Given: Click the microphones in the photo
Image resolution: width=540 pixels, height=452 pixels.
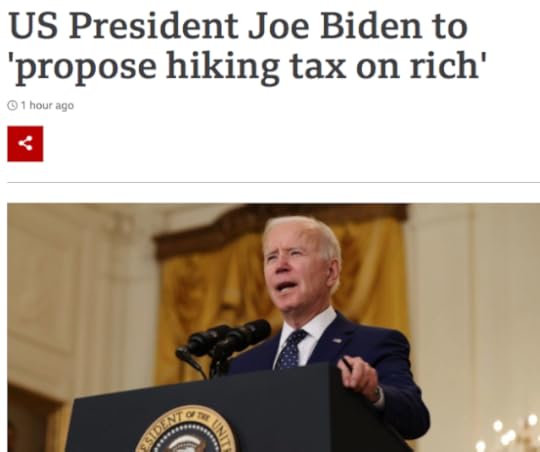Looking at the screenshot, I should [x=222, y=343].
